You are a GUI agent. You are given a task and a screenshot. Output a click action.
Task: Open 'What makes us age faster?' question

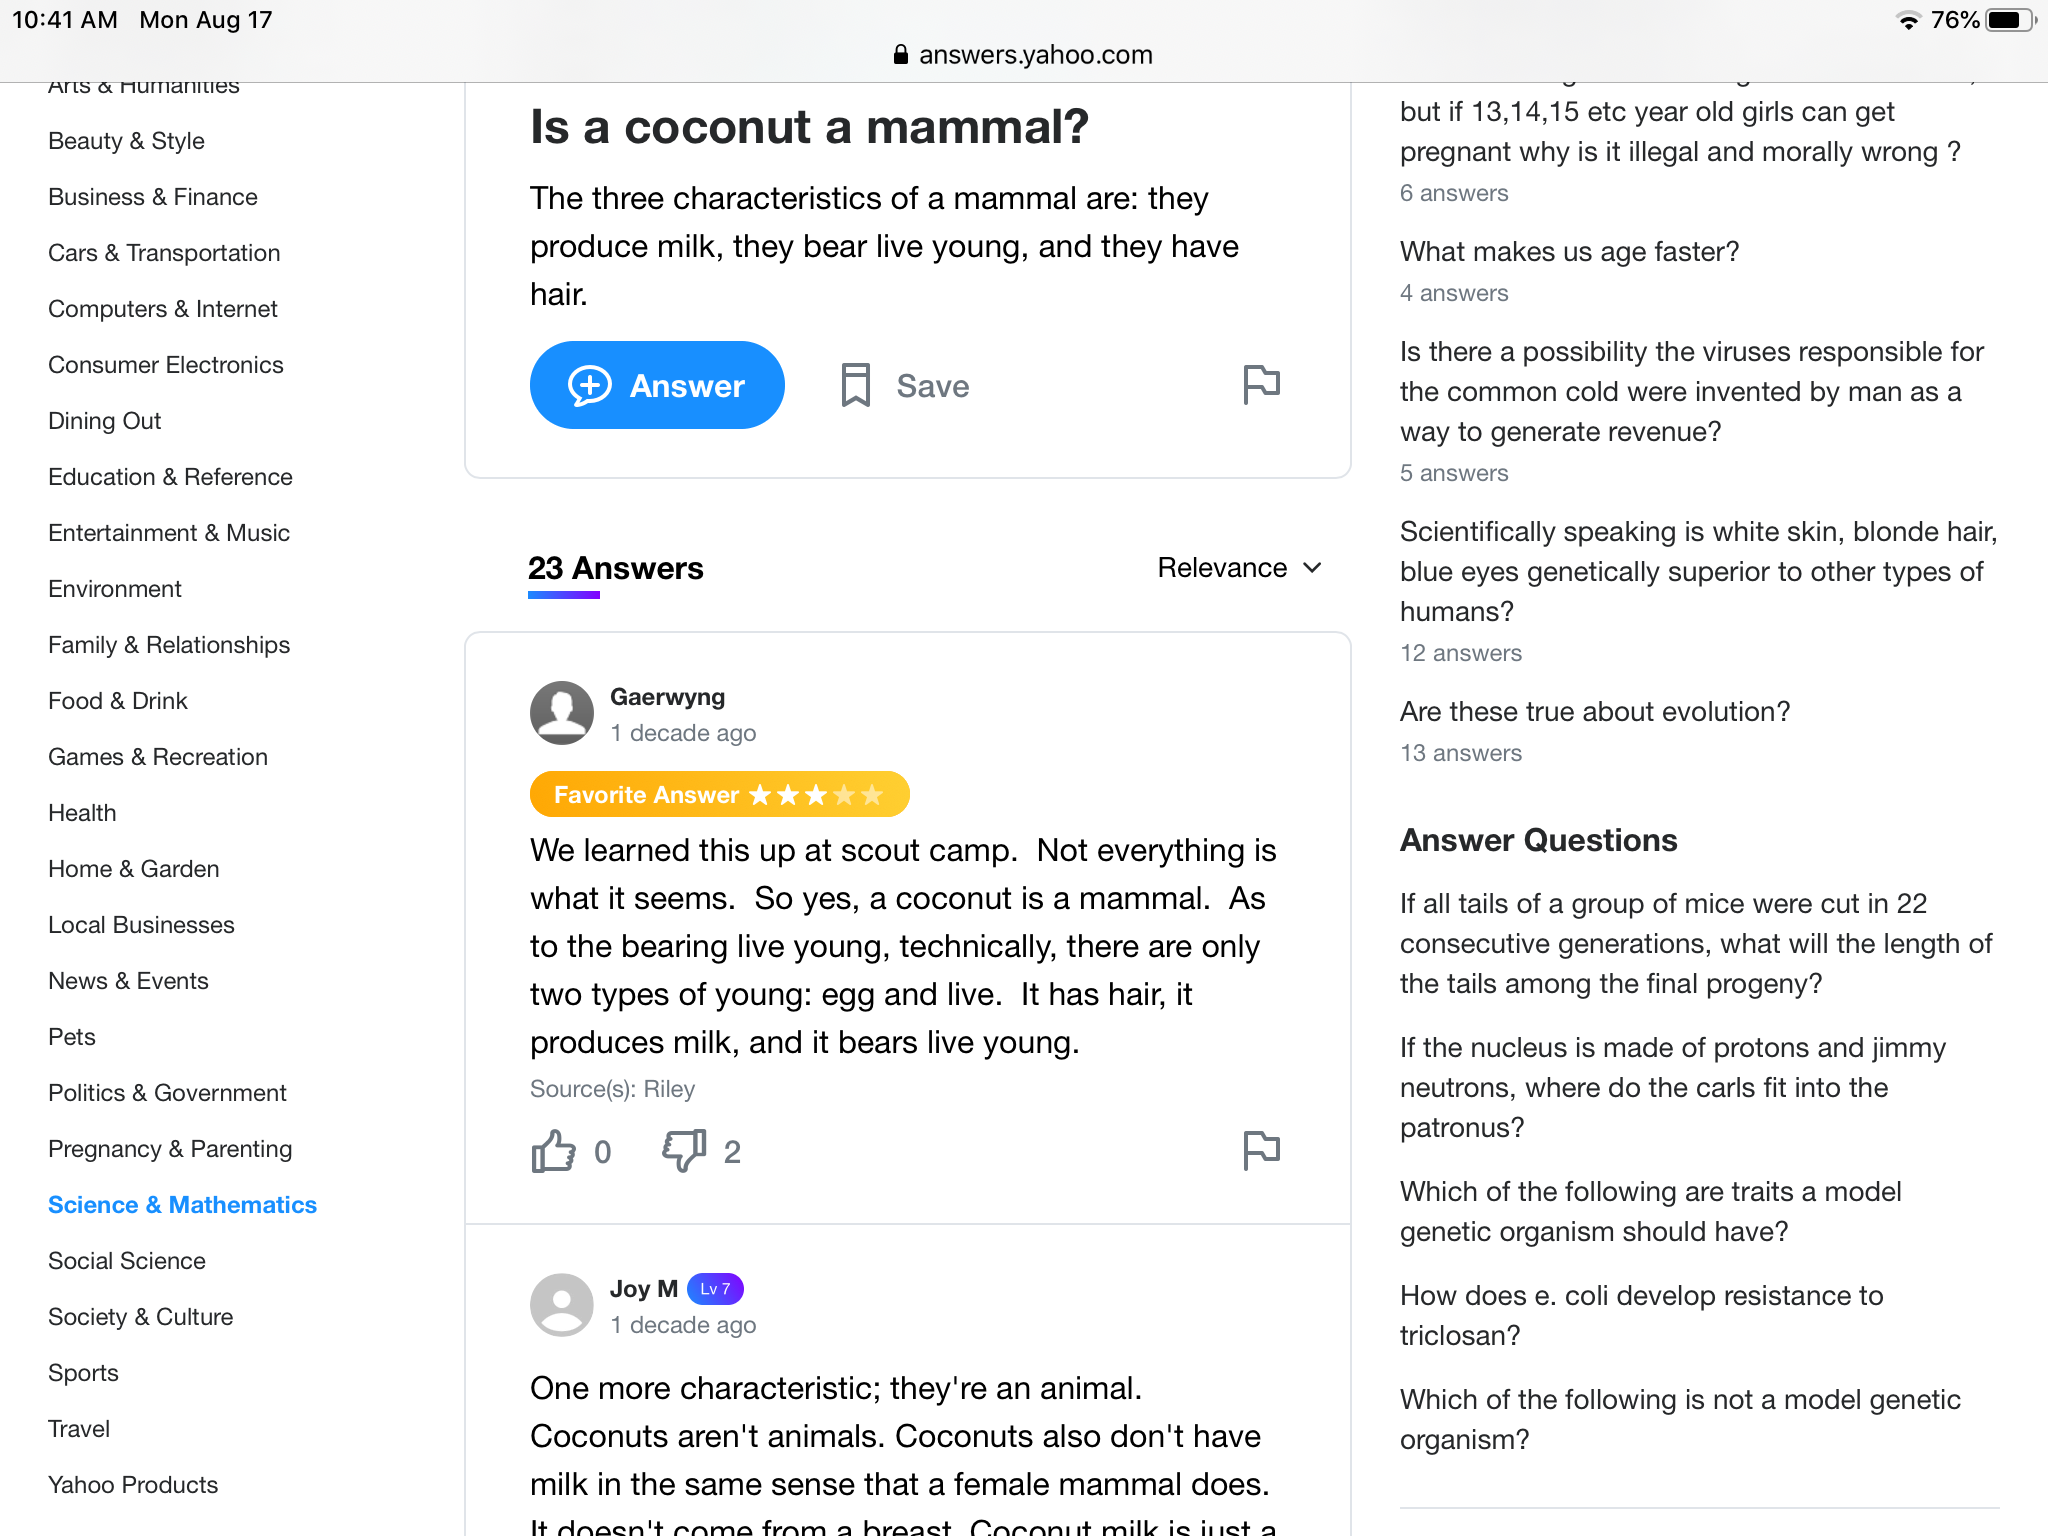[x=1569, y=251]
